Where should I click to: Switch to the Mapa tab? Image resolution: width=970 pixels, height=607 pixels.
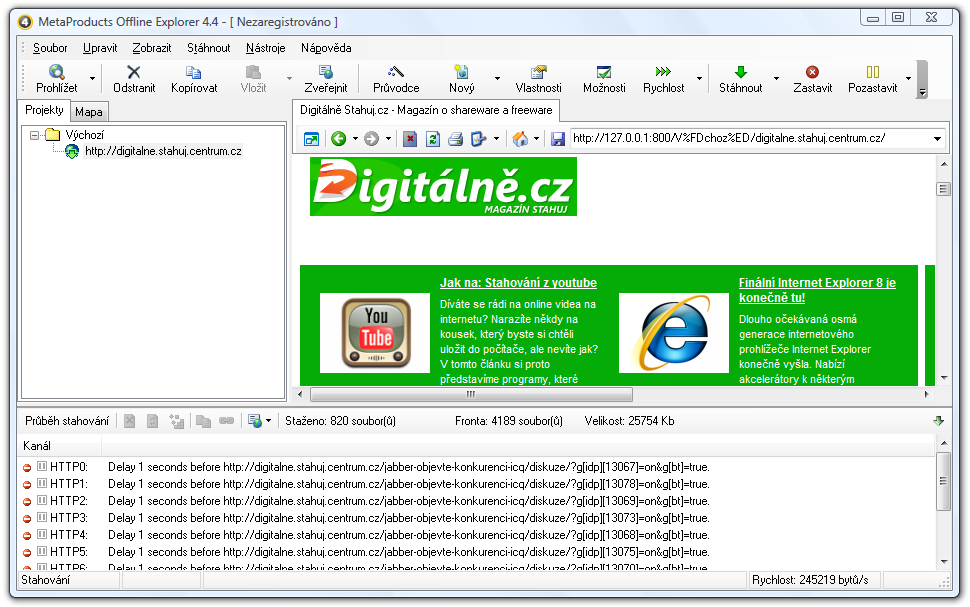88,112
